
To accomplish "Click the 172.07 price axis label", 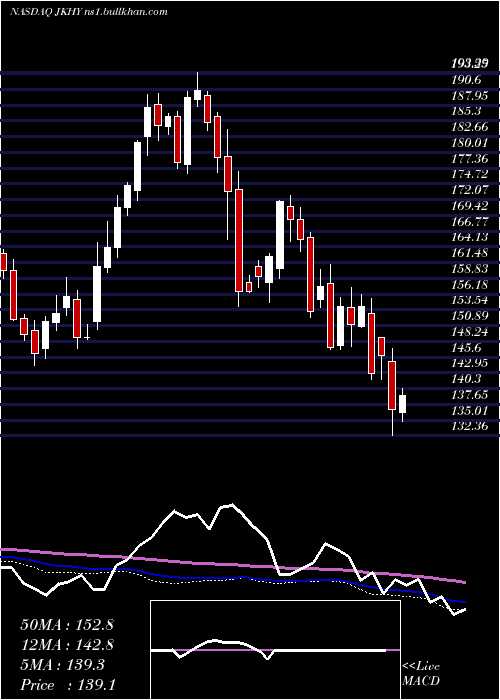I will tap(469, 190).
